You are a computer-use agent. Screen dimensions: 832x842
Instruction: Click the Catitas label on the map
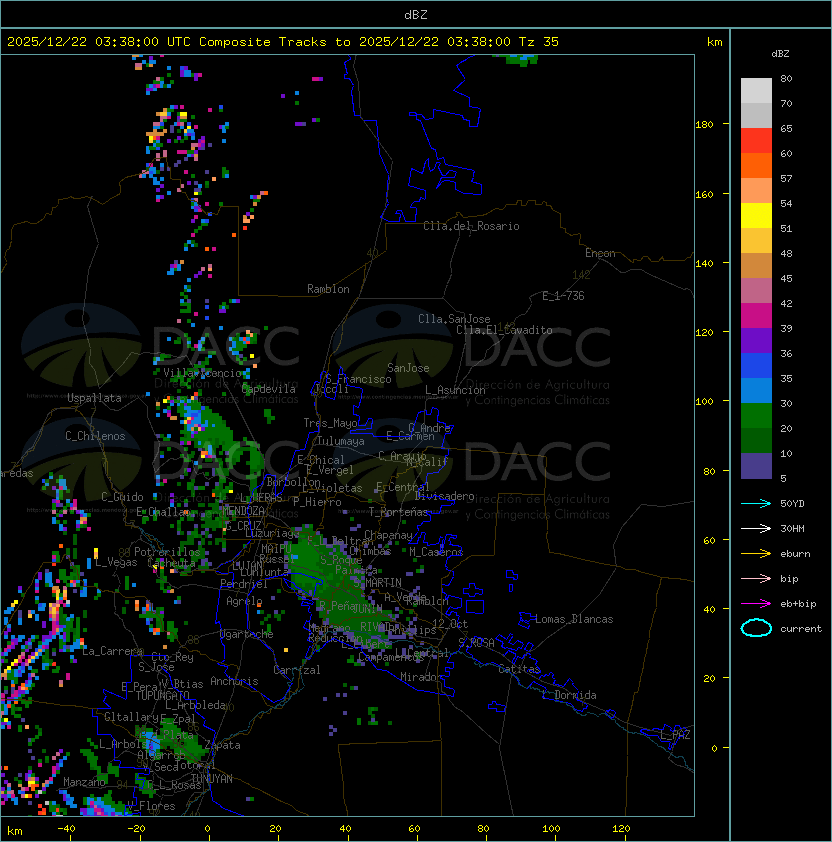pos(519,669)
